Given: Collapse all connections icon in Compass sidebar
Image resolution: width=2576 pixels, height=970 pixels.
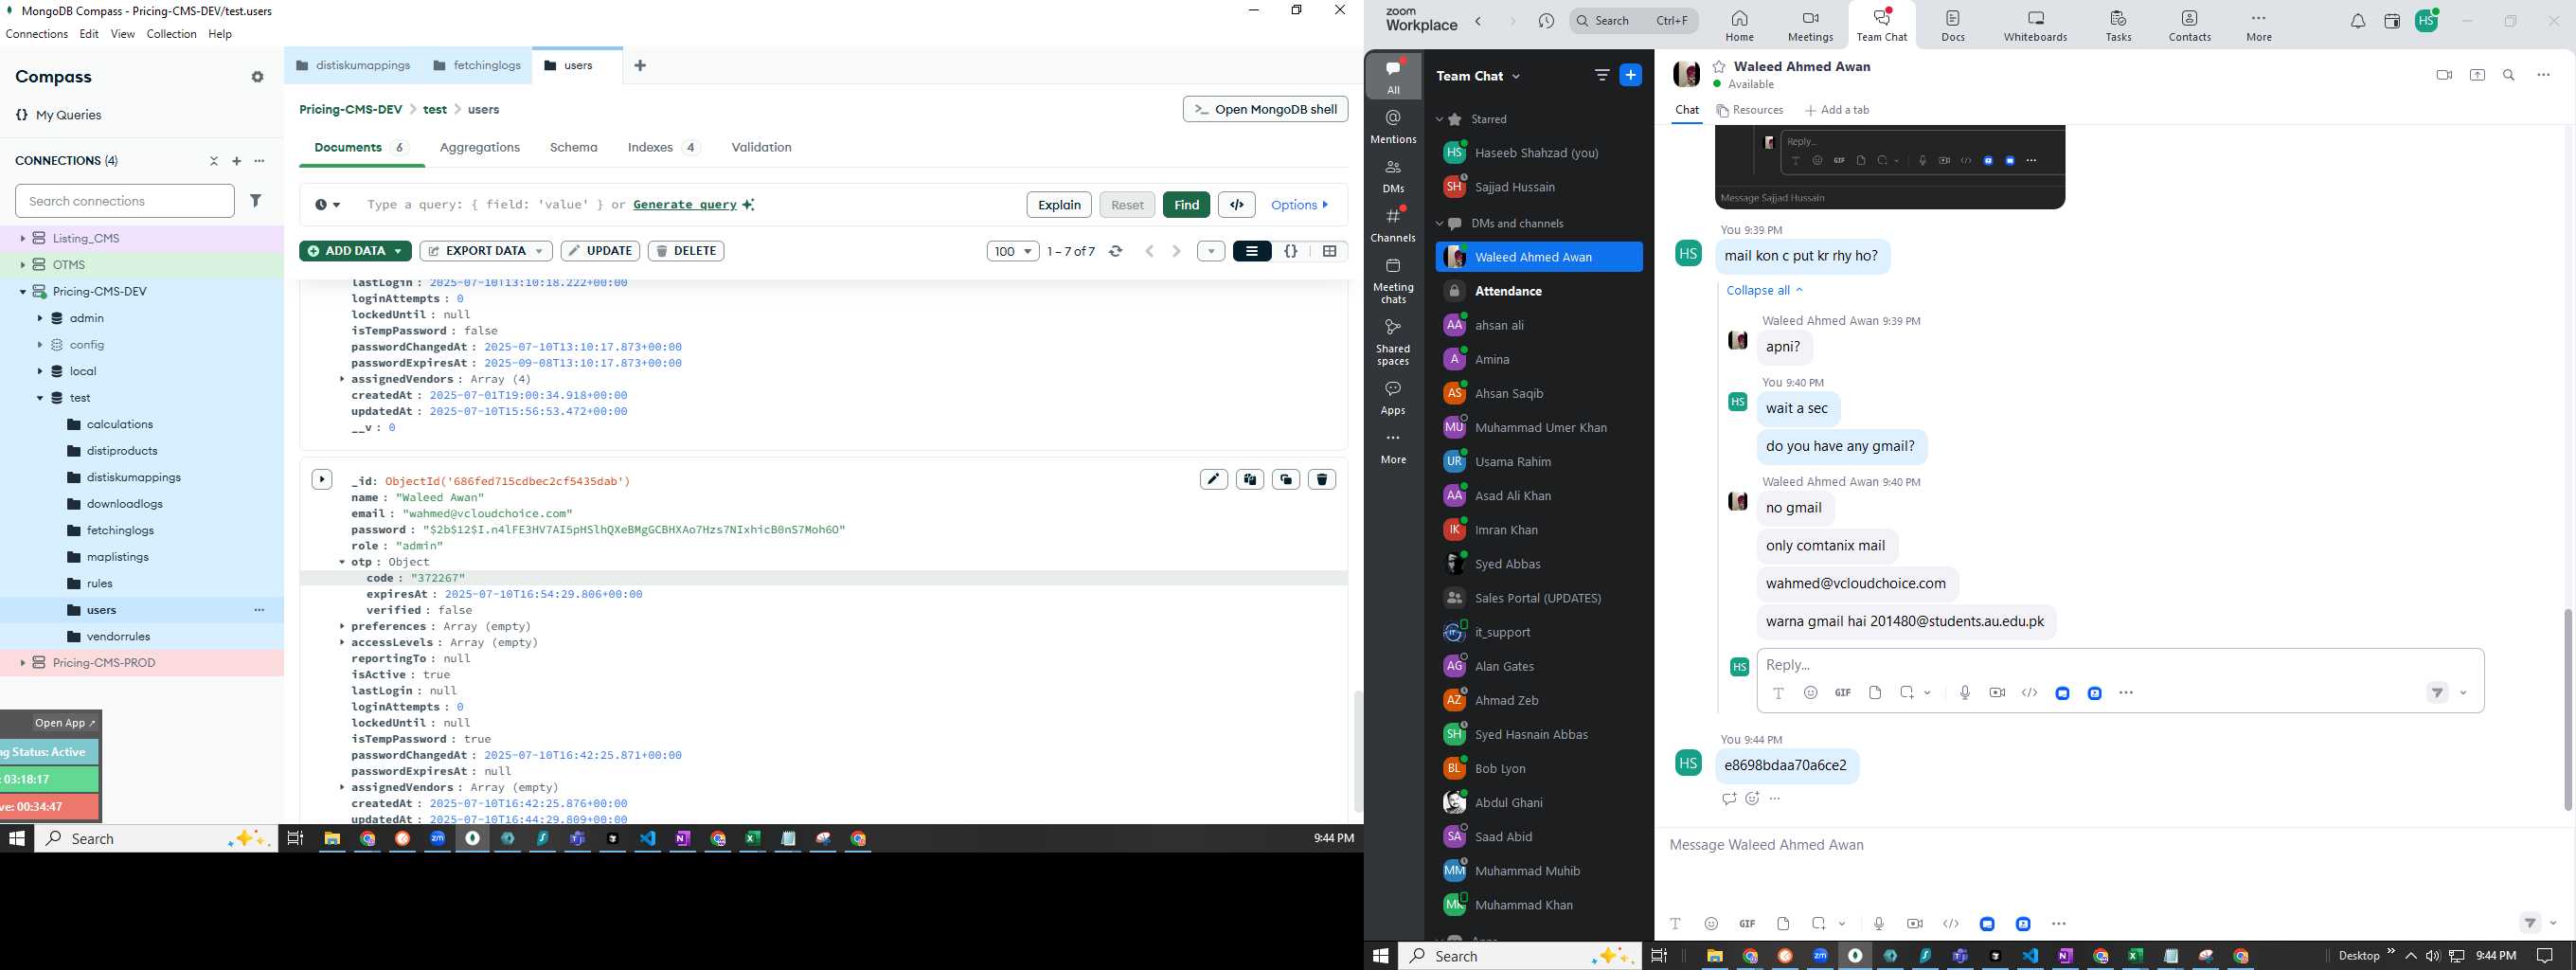Looking at the screenshot, I should (x=214, y=161).
